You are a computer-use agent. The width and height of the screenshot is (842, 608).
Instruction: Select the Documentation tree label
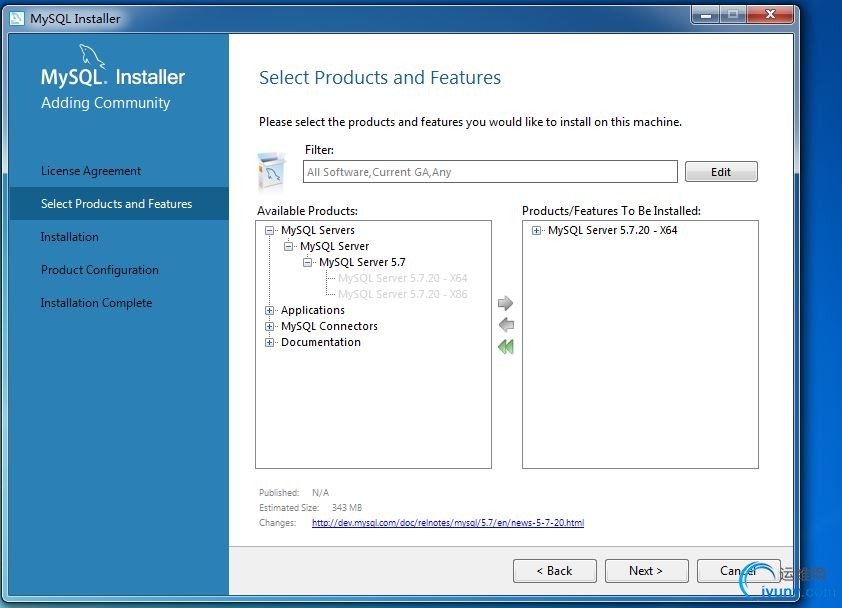[321, 342]
